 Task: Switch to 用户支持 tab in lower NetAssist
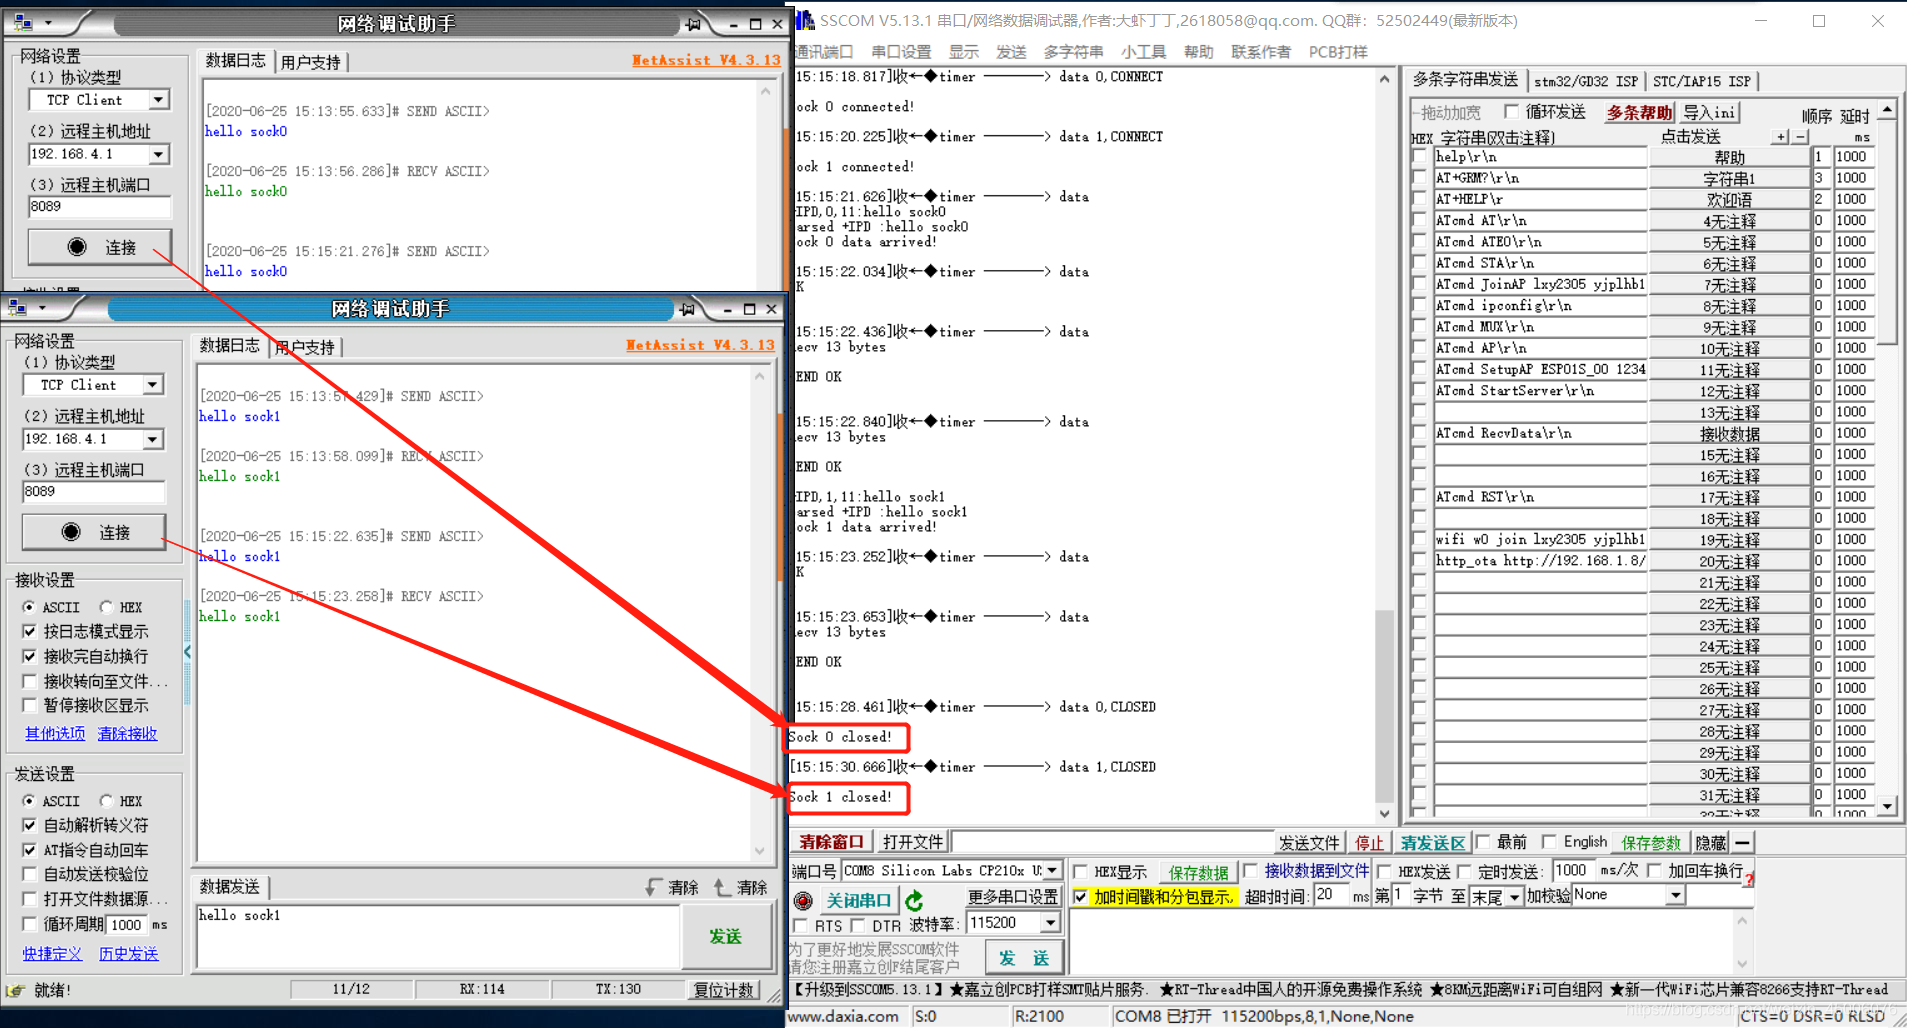tap(305, 347)
